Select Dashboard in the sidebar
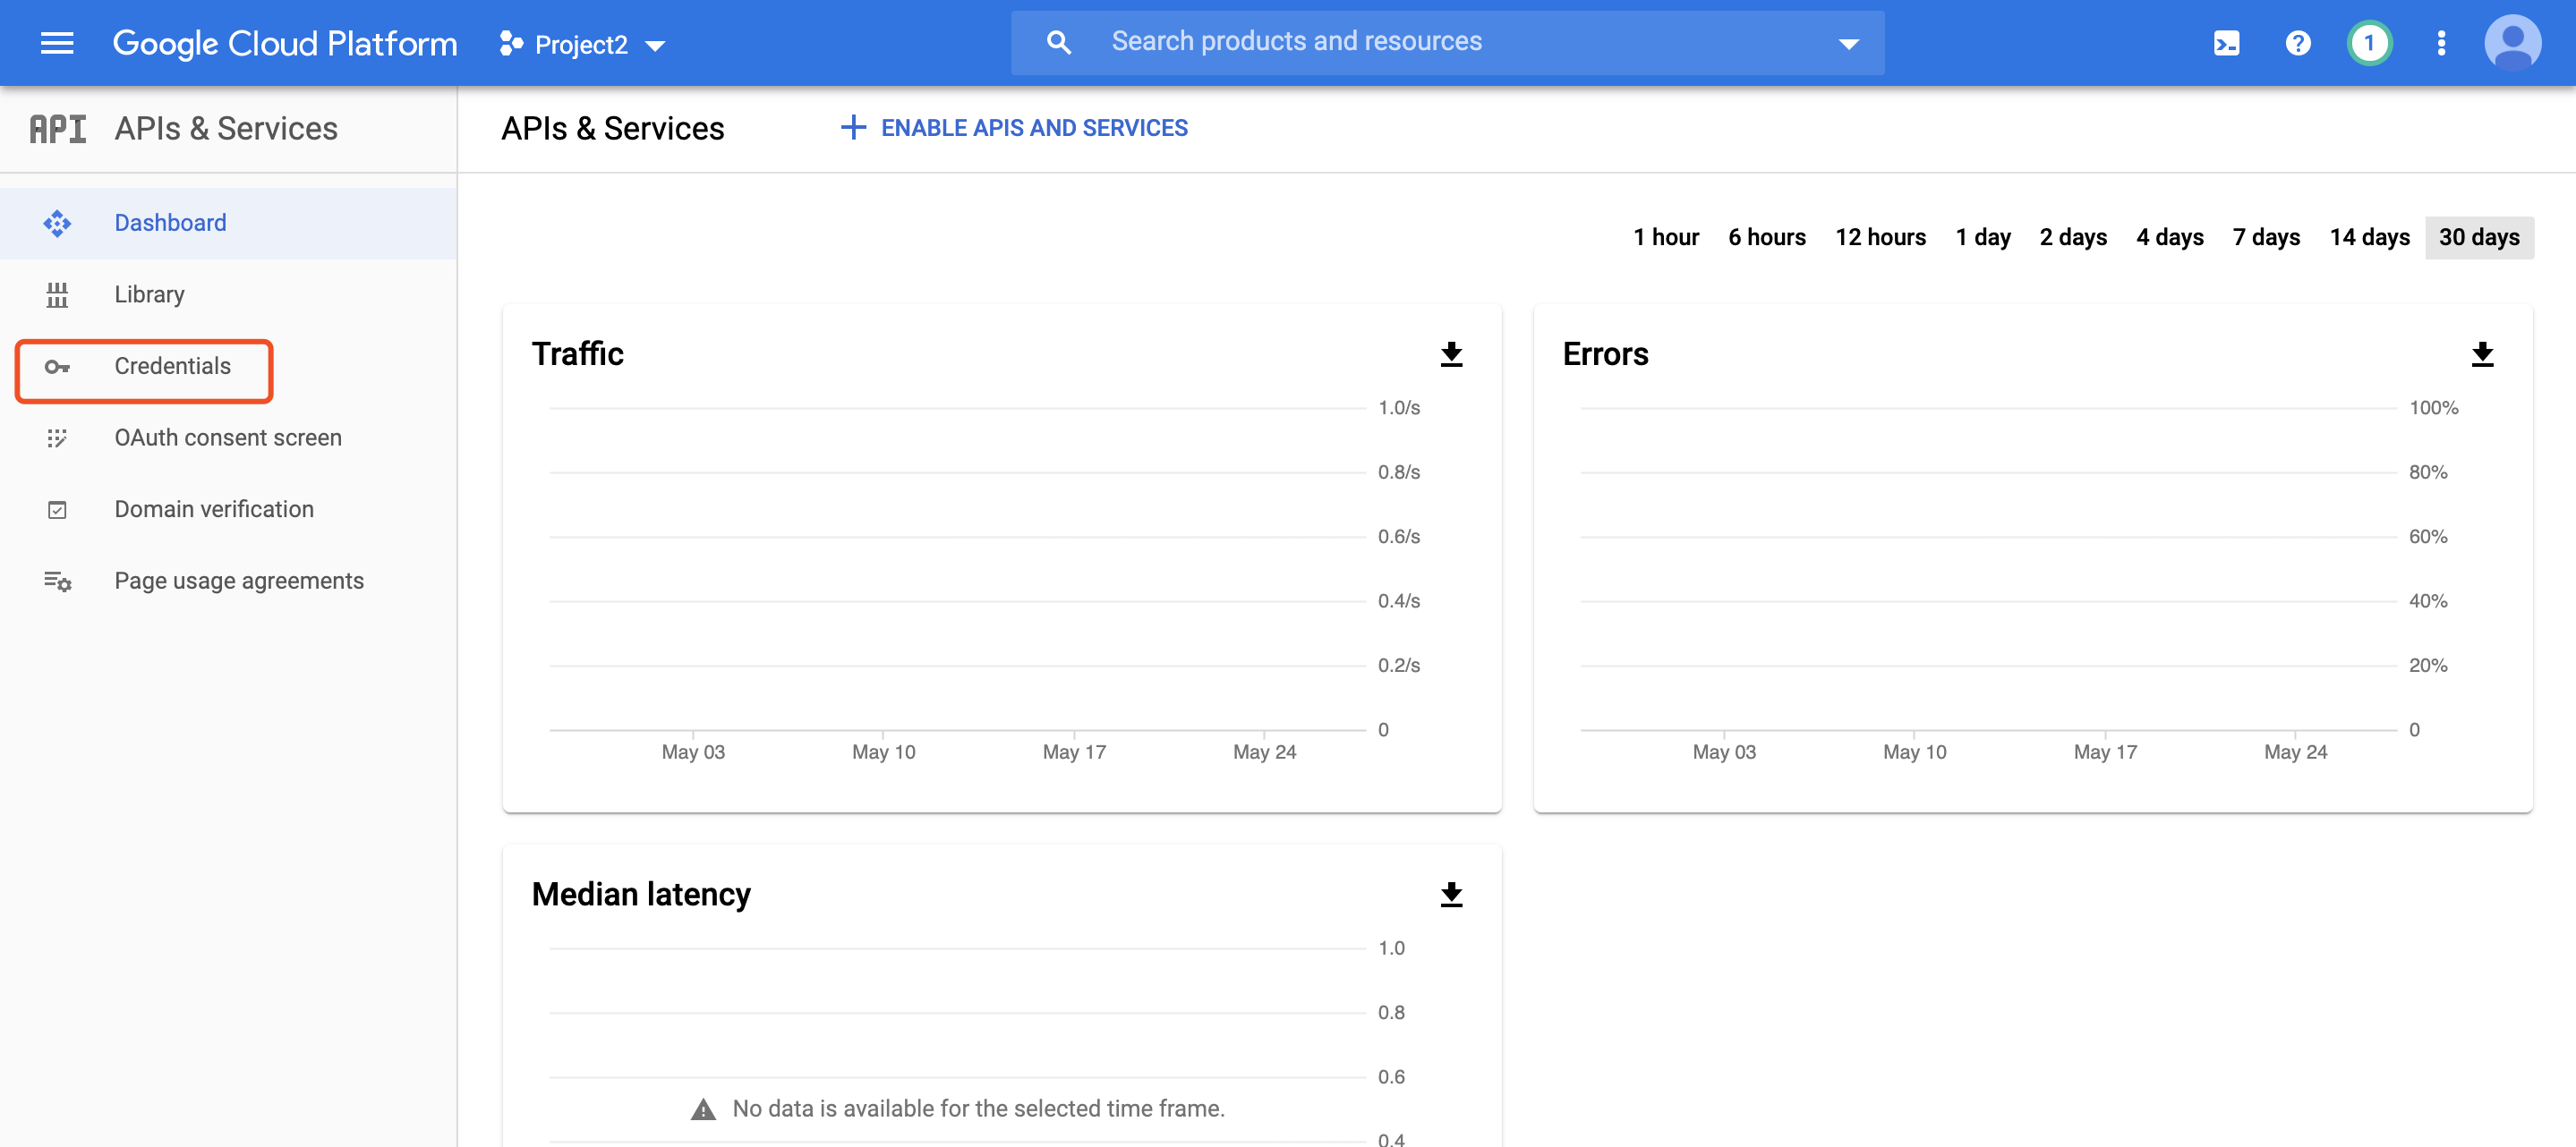2576x1147 pixels. click(x=170, y=222)
